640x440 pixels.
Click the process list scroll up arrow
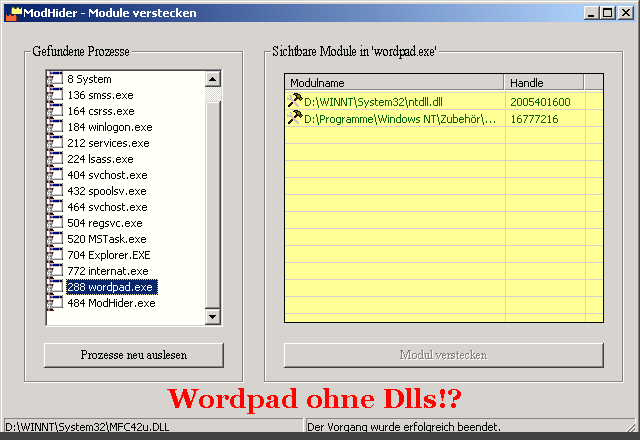coord(213,79)
